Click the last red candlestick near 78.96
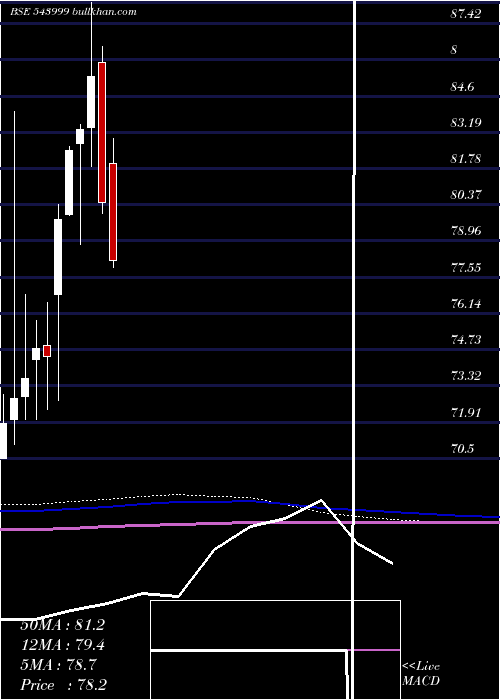Image resolution: width=500 pixels, height=700 pixels. pyautogui.click(x=113, y=212)
